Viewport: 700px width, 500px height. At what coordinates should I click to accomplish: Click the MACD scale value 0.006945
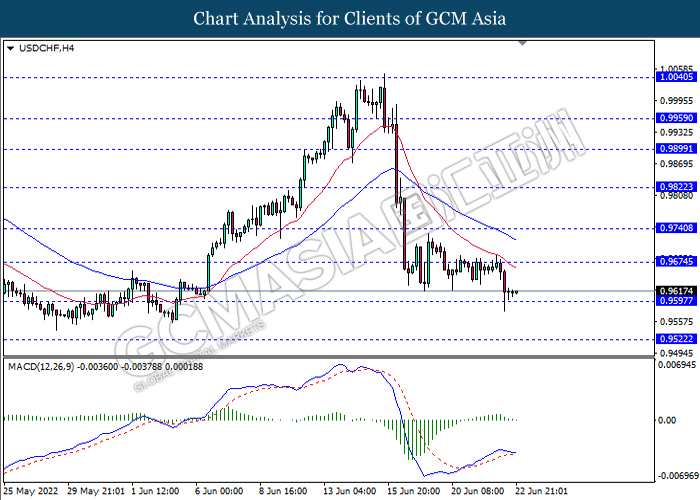[677, 365]
